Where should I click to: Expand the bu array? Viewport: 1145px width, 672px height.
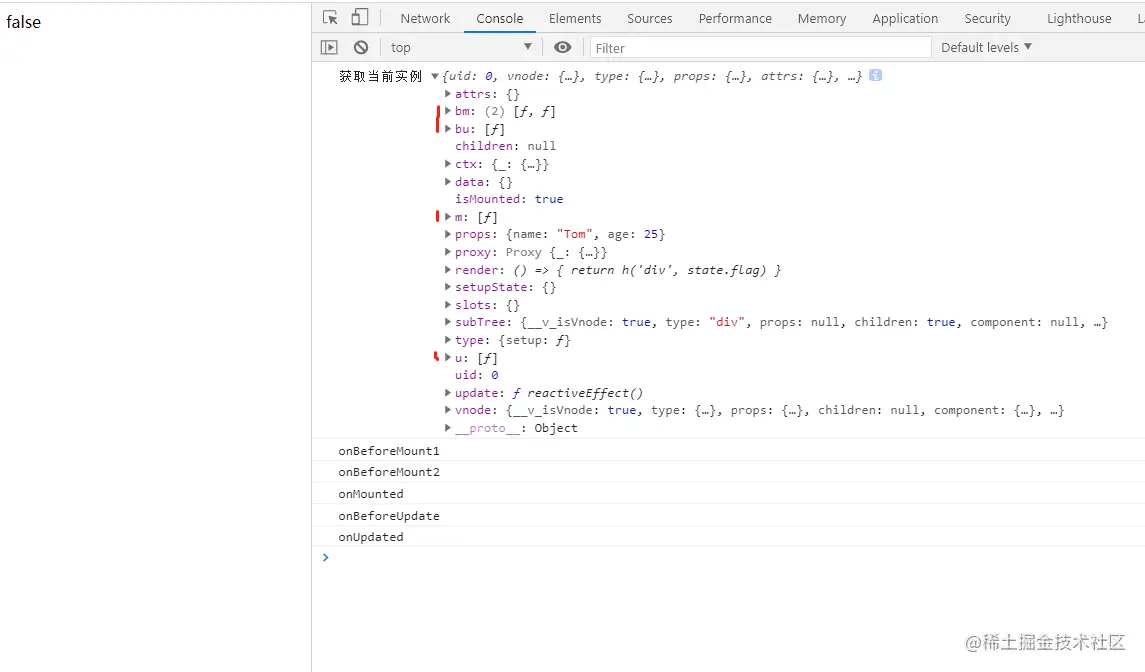448,129
